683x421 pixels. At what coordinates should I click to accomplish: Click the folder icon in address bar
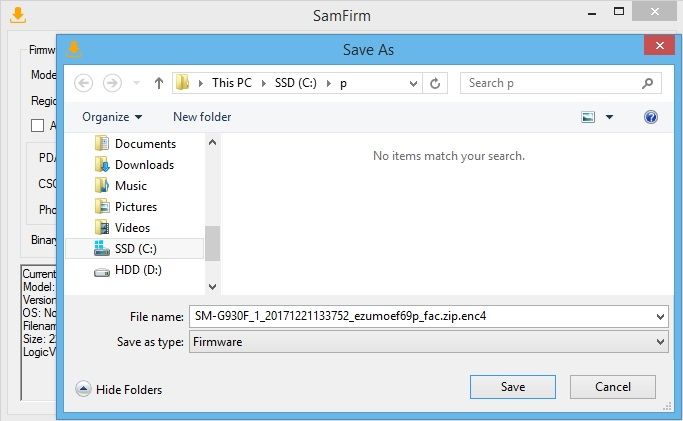(x=183, y=82)
